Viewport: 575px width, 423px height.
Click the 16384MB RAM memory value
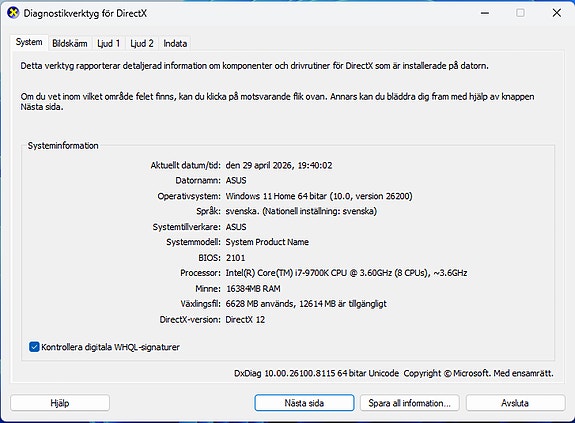pos(253,288)
